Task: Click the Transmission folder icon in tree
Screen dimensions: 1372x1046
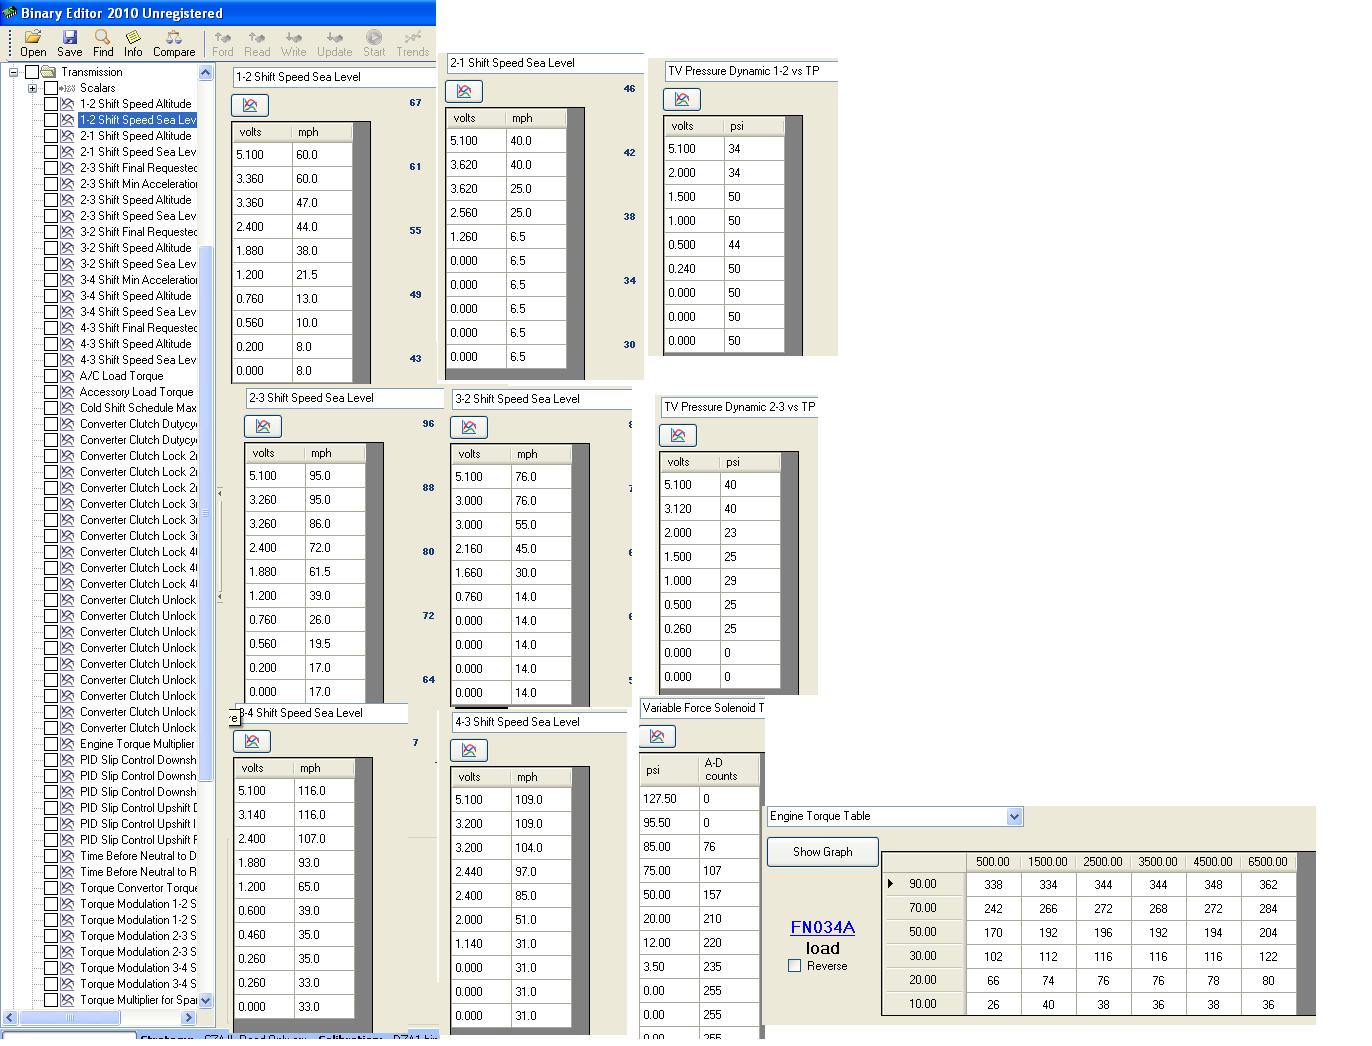Action: coord(48,72)
